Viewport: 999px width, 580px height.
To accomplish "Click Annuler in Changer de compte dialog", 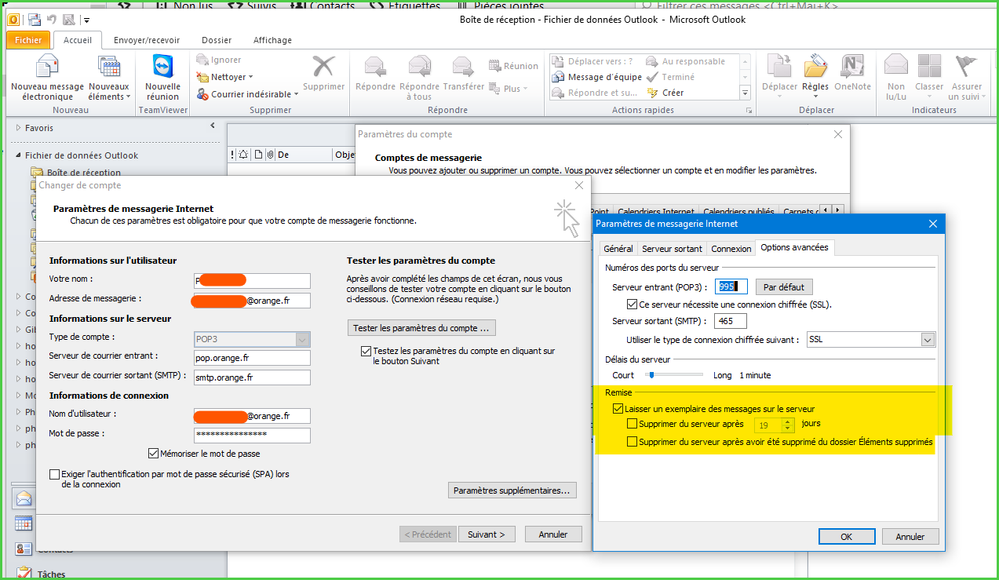I will (553, 534).
